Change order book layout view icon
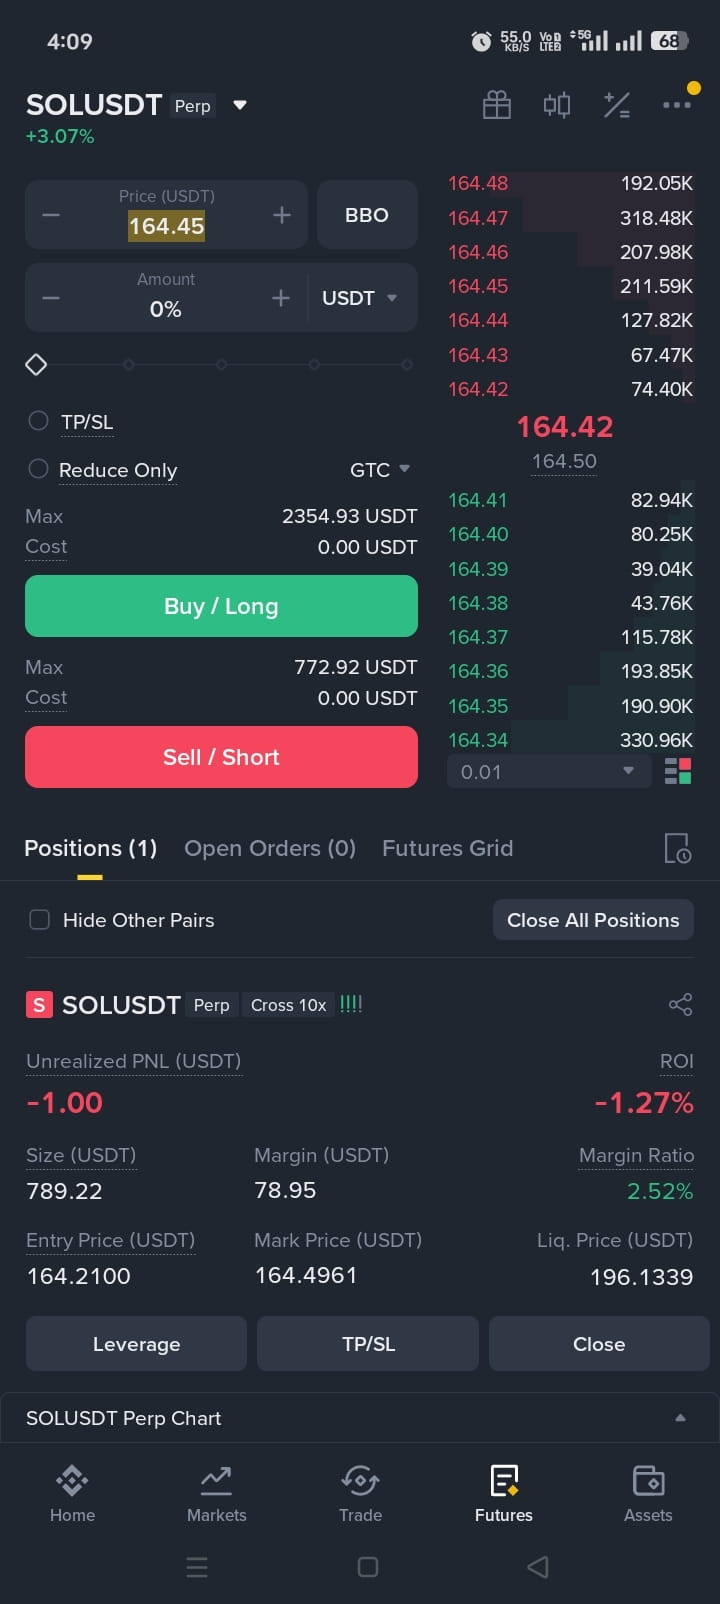Image resolution: width=720 pixels, height=1604 pixels. pyautogui.click(x=678, y=771)
